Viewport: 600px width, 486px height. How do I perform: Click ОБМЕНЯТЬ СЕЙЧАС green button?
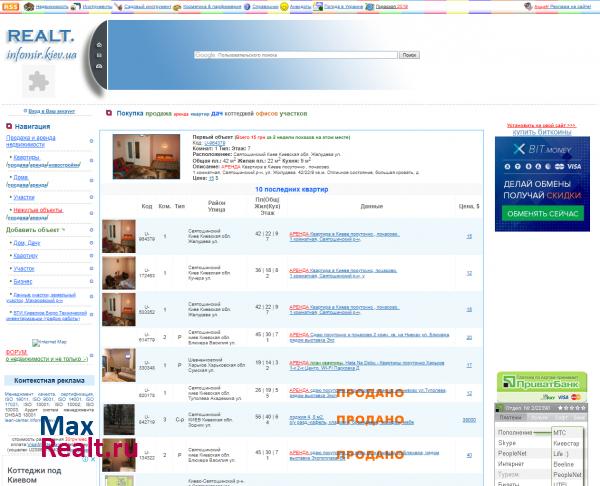[x=543, y=214]
